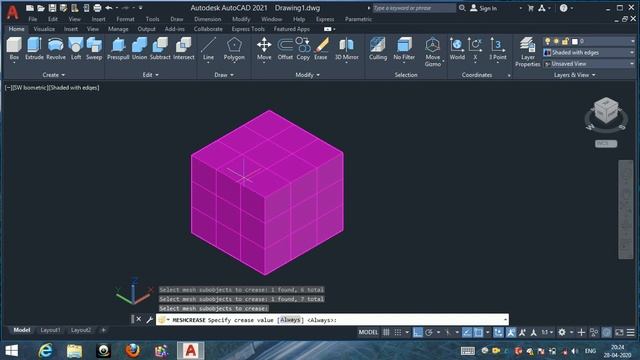Open Firefox from the taskbar
The image size is (640, 360).
coord(133,351)
